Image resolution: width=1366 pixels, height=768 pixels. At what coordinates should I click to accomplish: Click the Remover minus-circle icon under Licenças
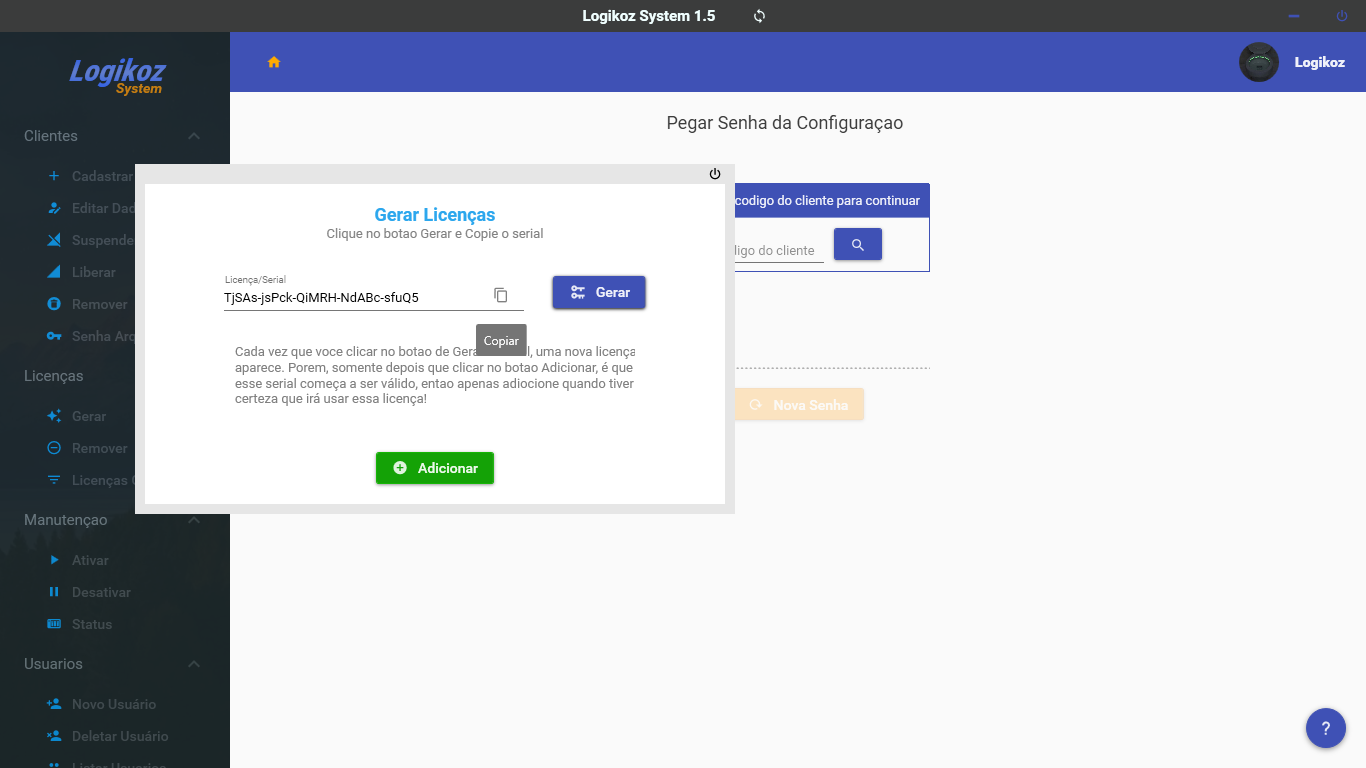[54, 448]
